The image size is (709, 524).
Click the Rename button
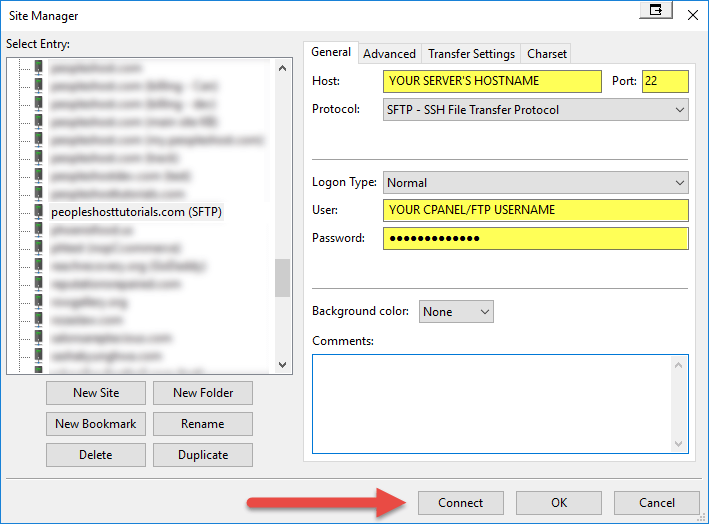[x=203, y=424]
